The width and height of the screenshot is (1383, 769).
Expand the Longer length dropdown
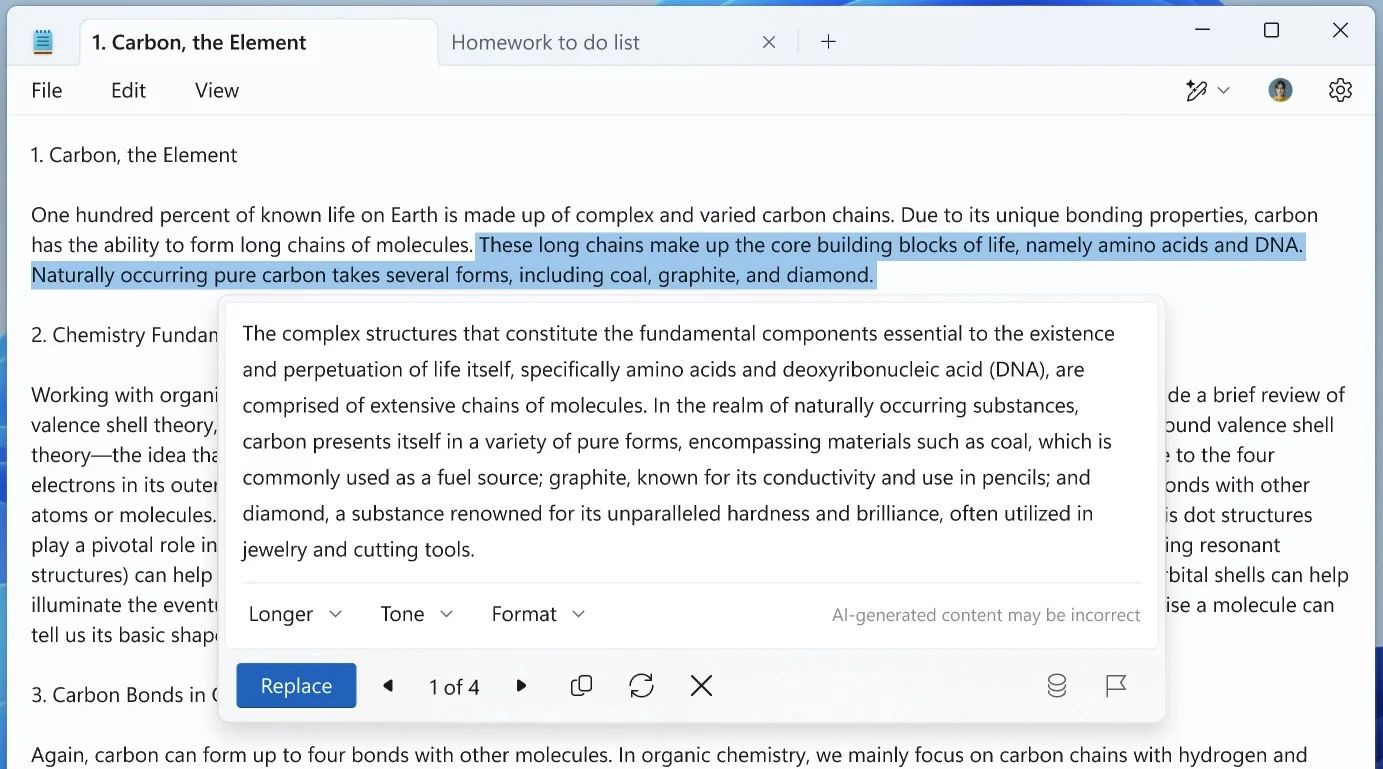295,614
